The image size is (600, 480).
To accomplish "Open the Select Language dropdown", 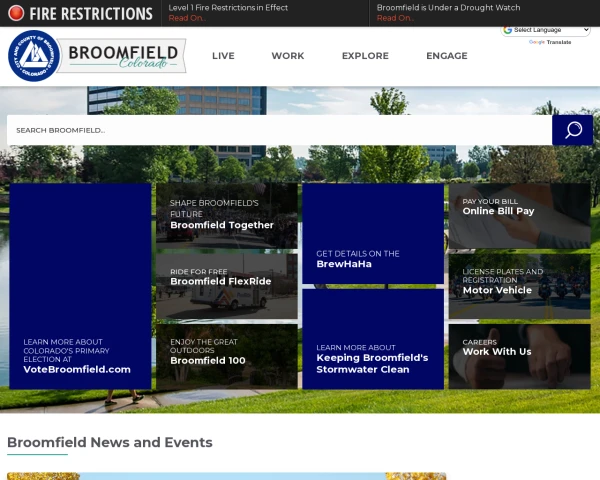I will [x=546, y=30].
